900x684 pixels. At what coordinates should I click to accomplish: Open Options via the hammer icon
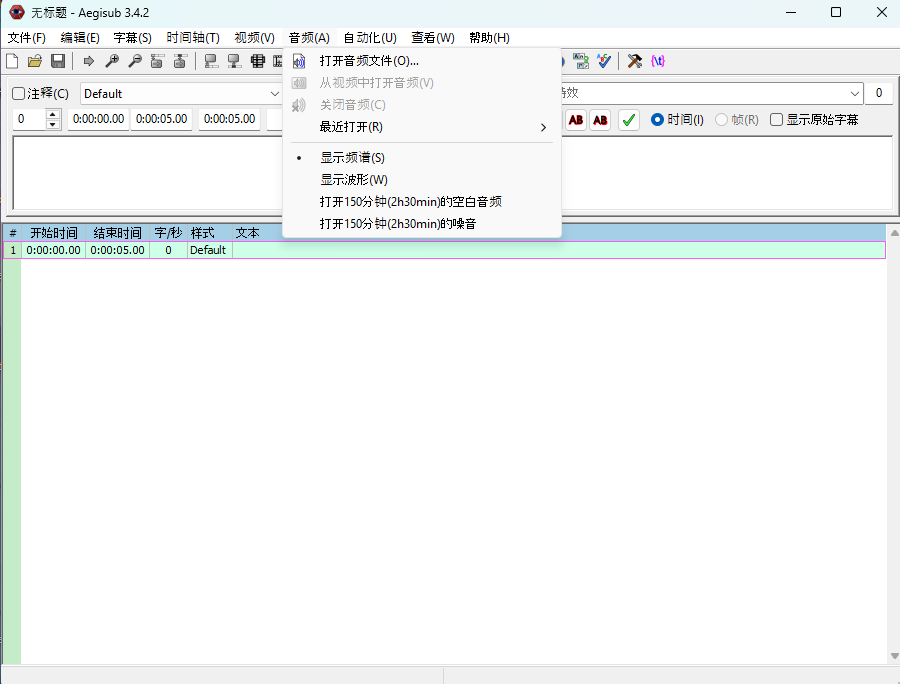[x=634, y=61]
